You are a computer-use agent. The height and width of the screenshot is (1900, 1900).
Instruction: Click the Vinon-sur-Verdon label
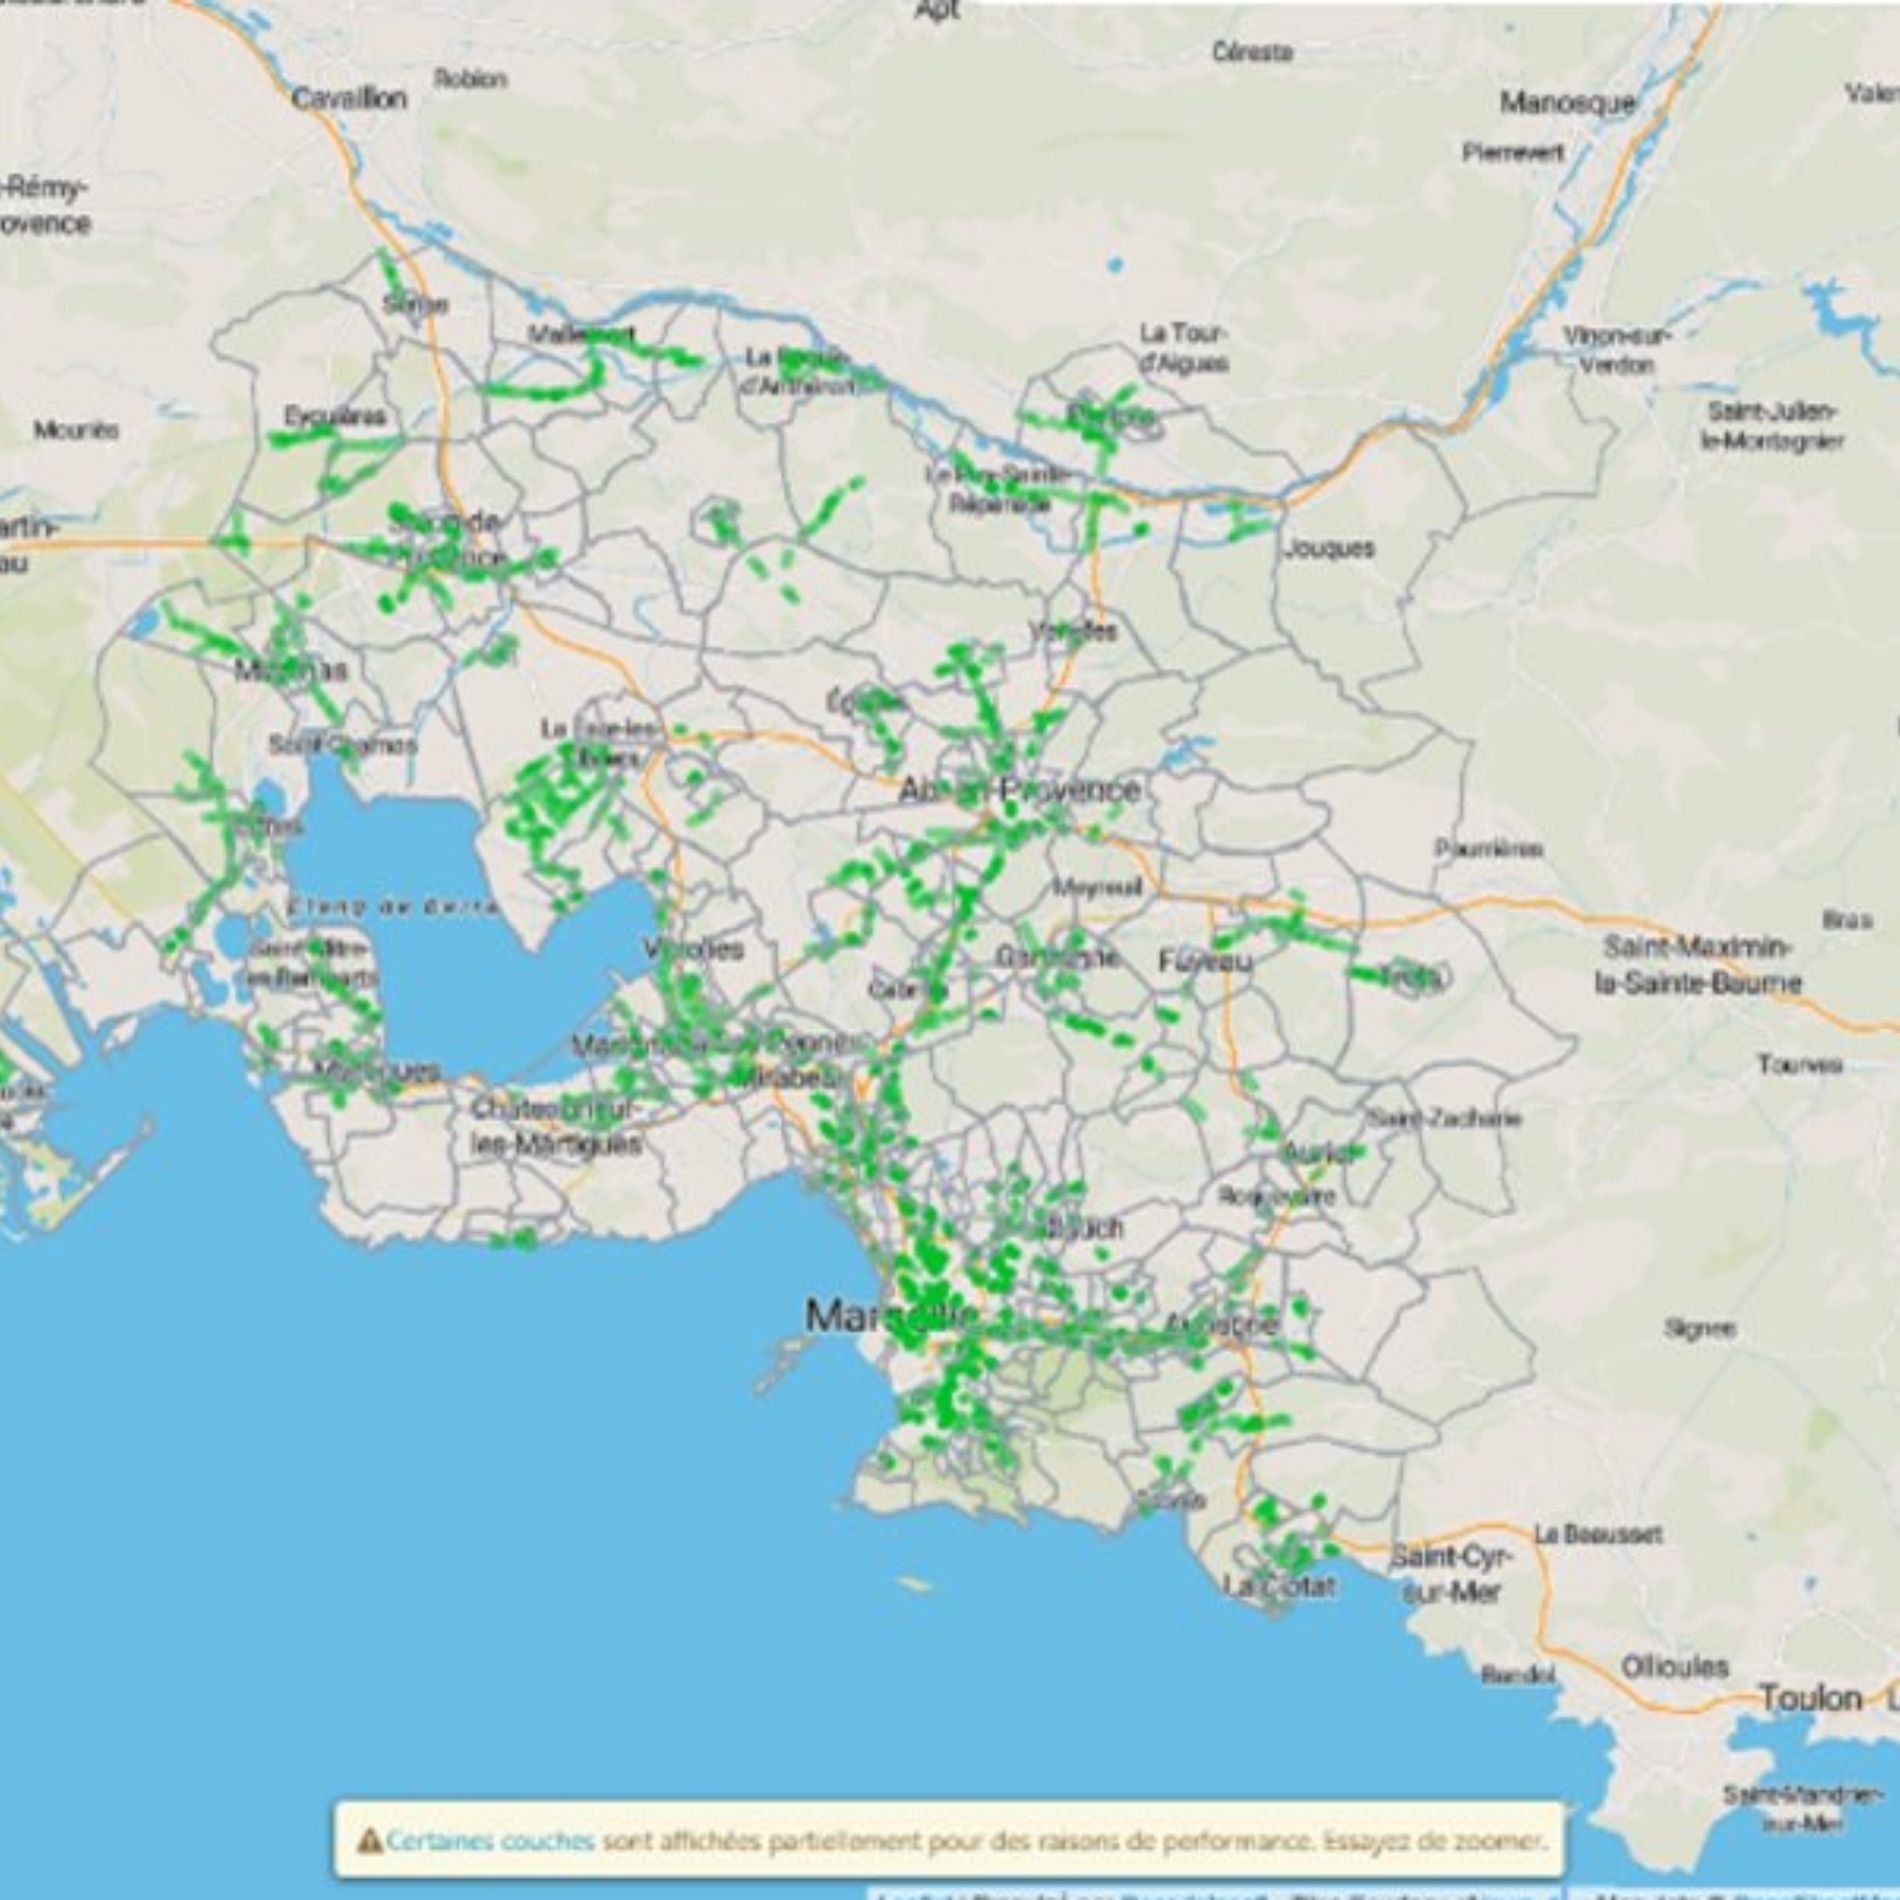(1616, 350)
